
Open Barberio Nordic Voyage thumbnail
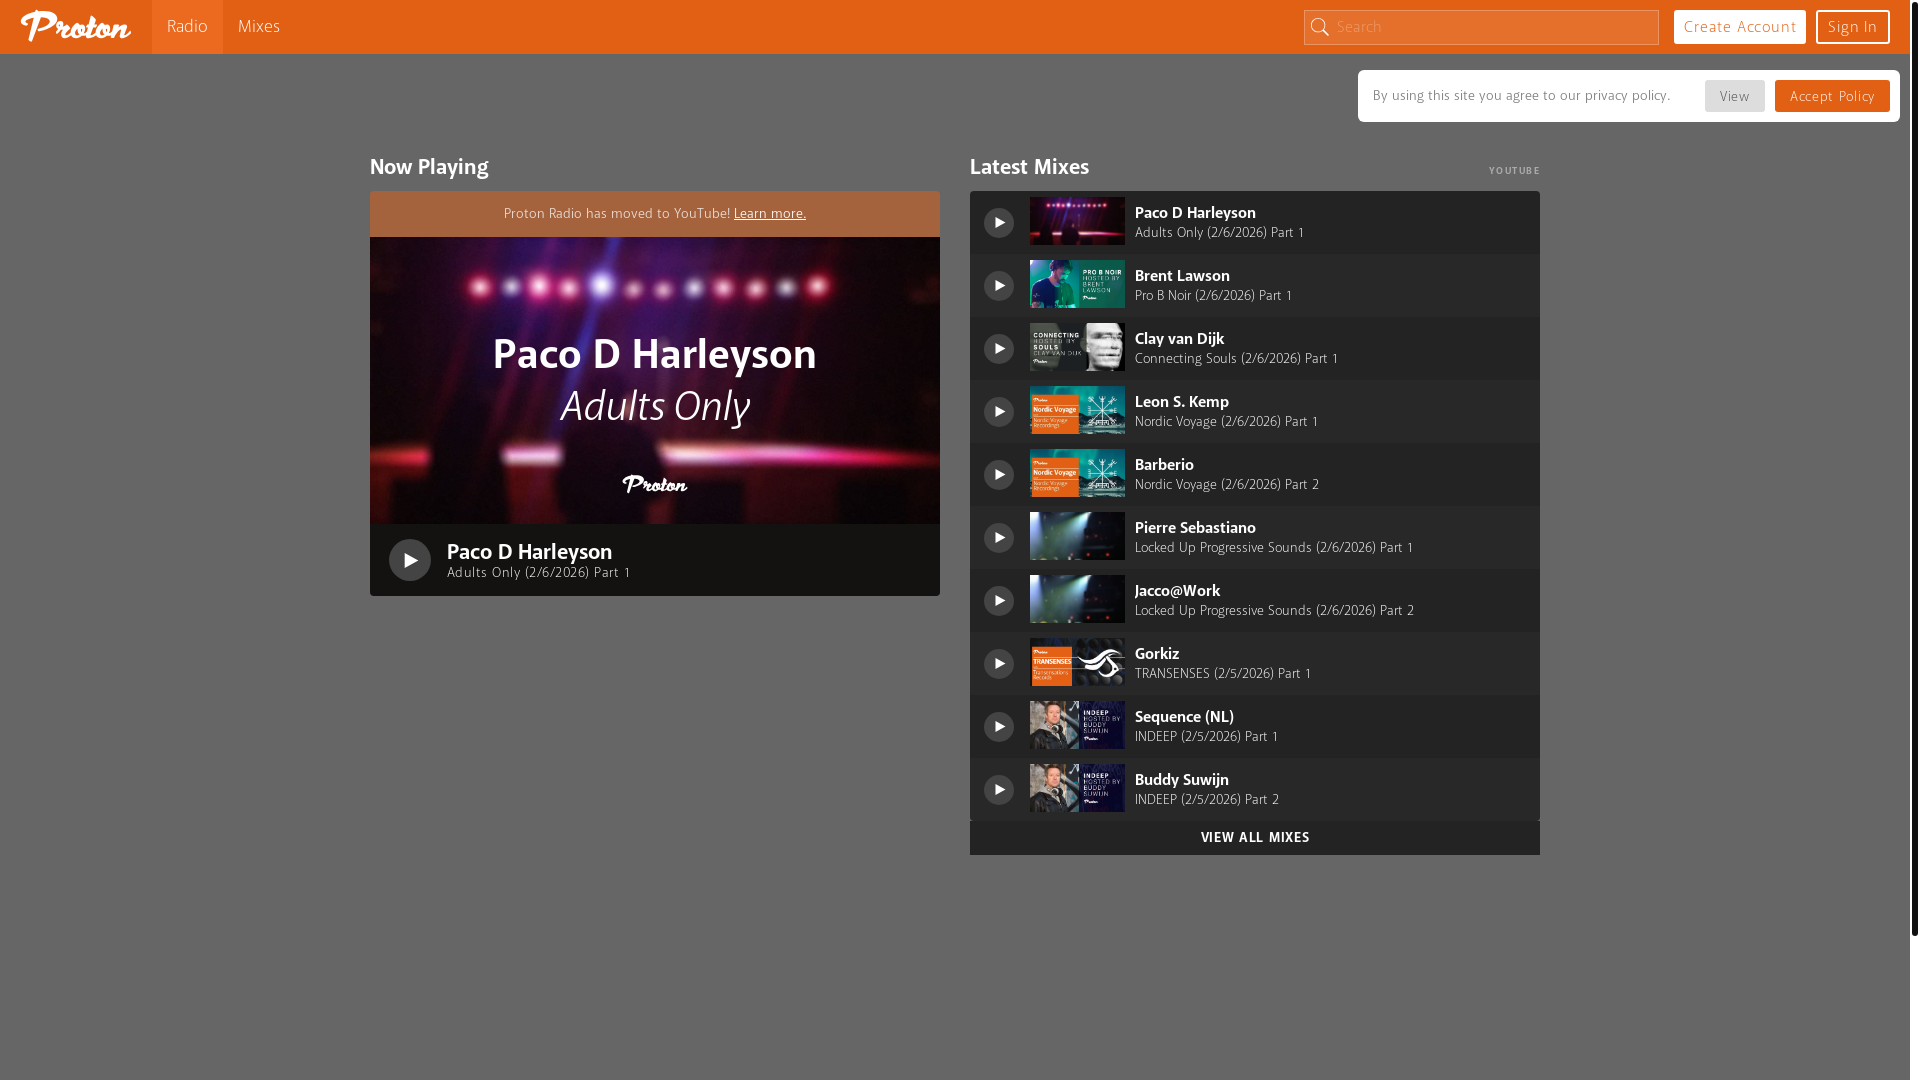[x=1077, y=473]
